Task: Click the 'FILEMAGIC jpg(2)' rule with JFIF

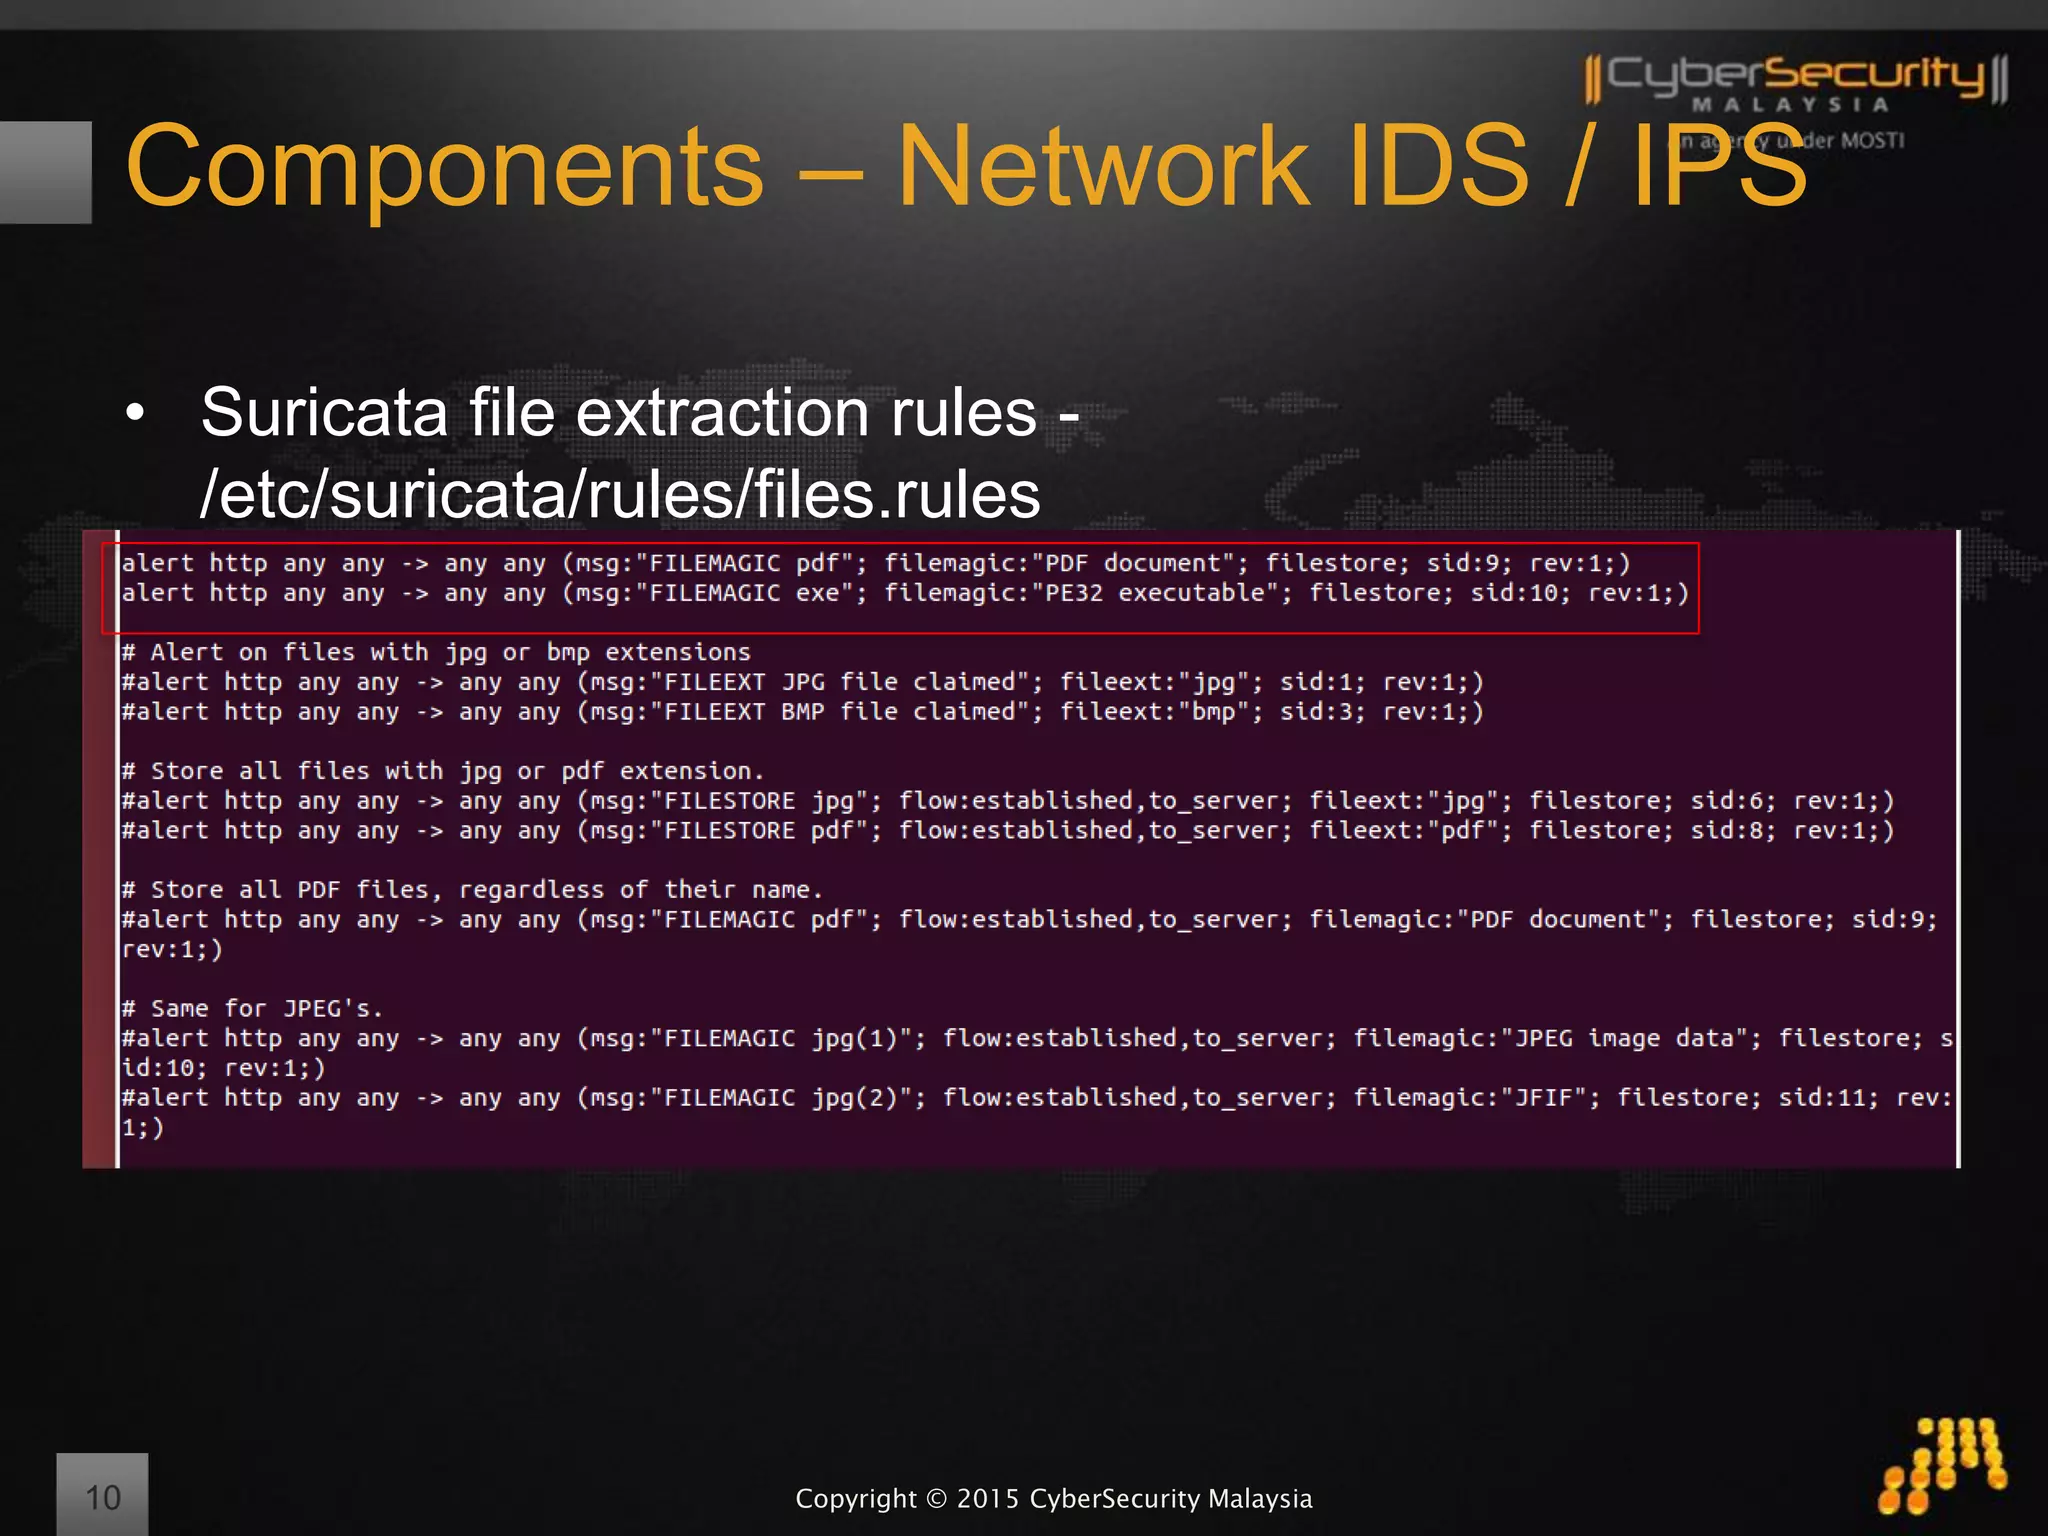Action: (x=1037, y=1112)
